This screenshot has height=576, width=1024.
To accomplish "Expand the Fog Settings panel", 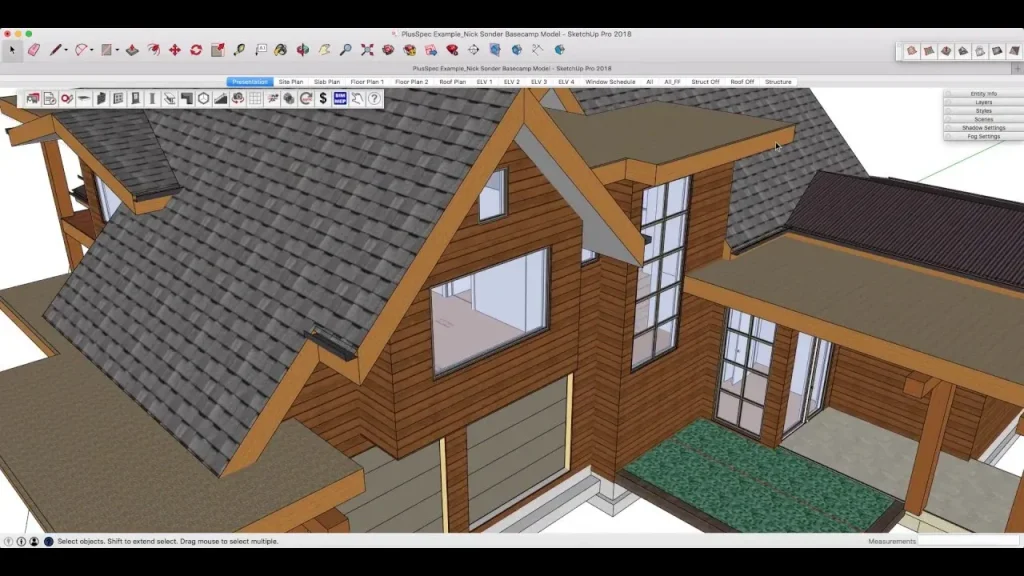I will 984,136.
